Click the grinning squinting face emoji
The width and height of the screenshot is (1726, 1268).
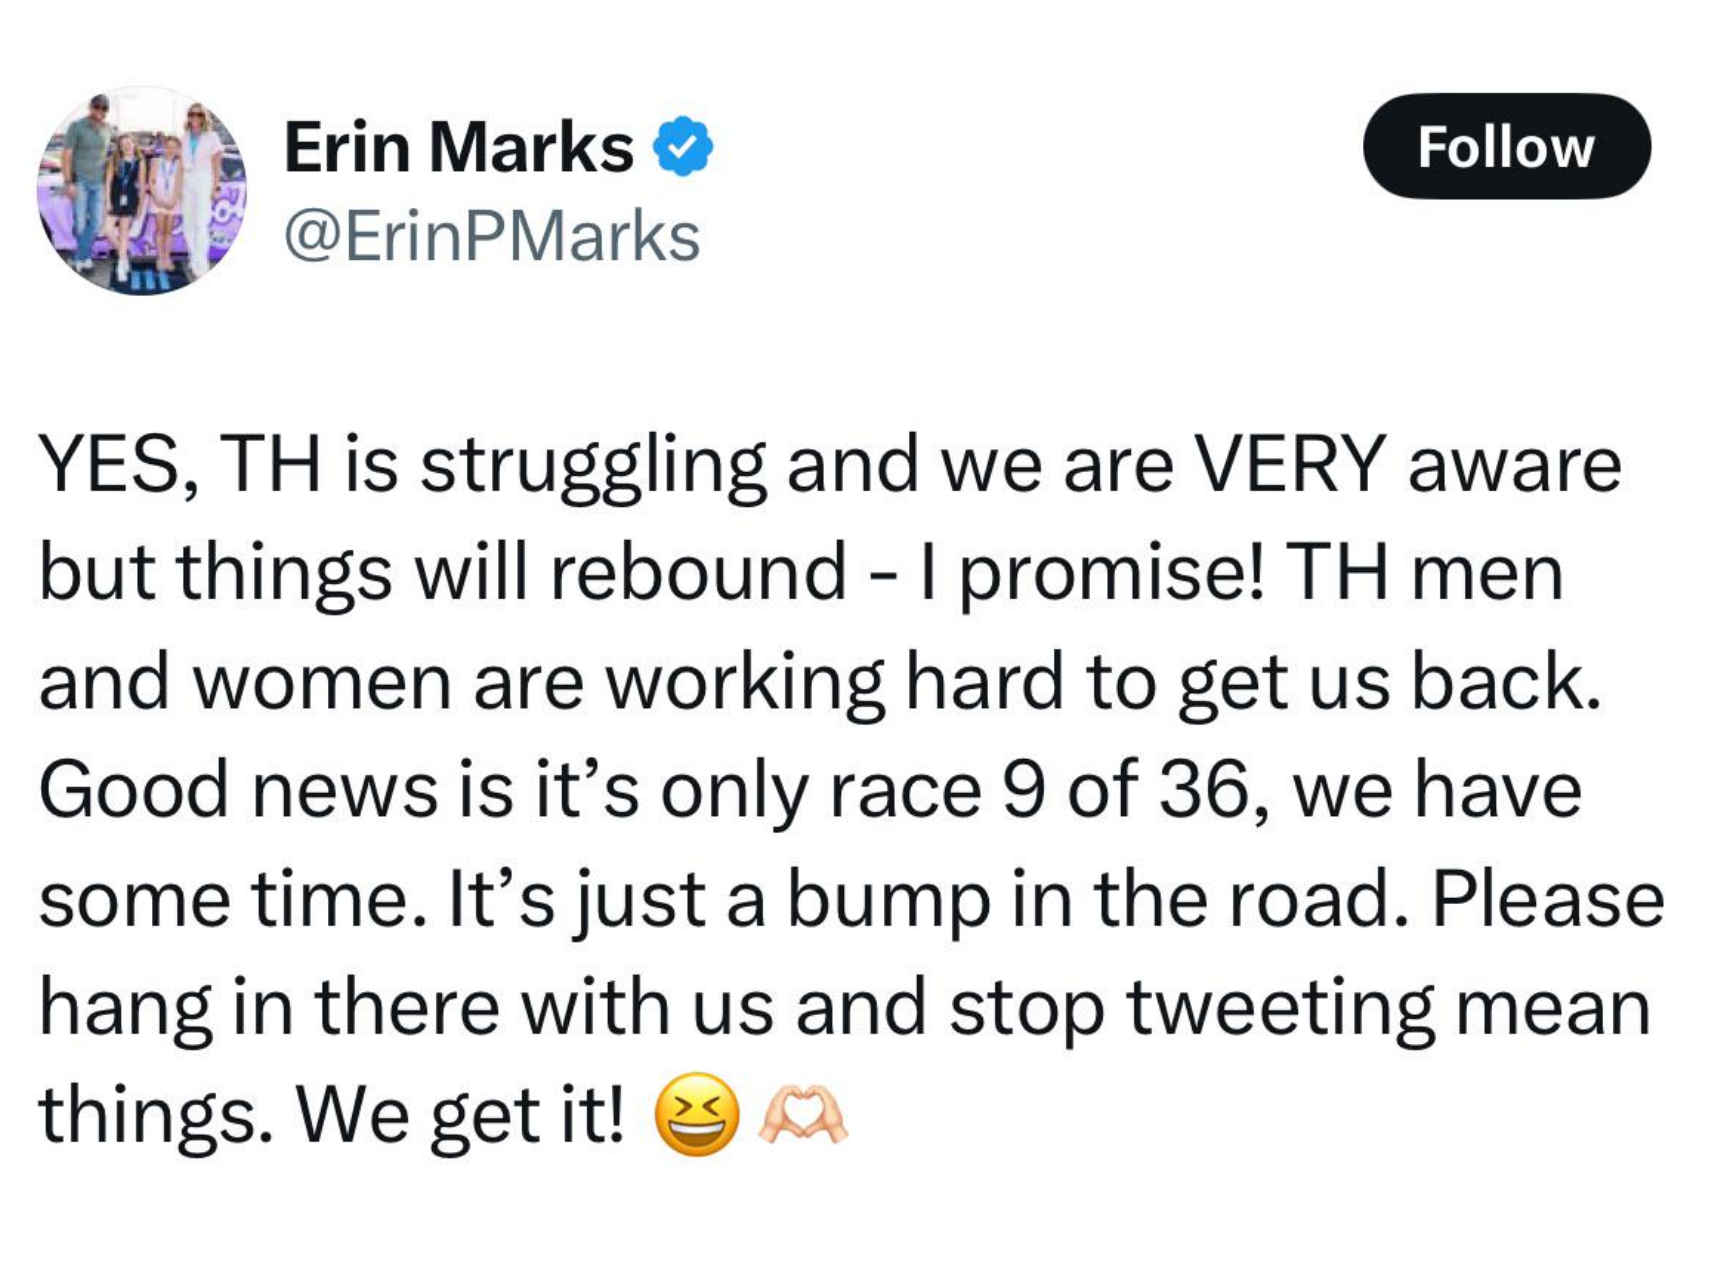[x=697, y=1114]
